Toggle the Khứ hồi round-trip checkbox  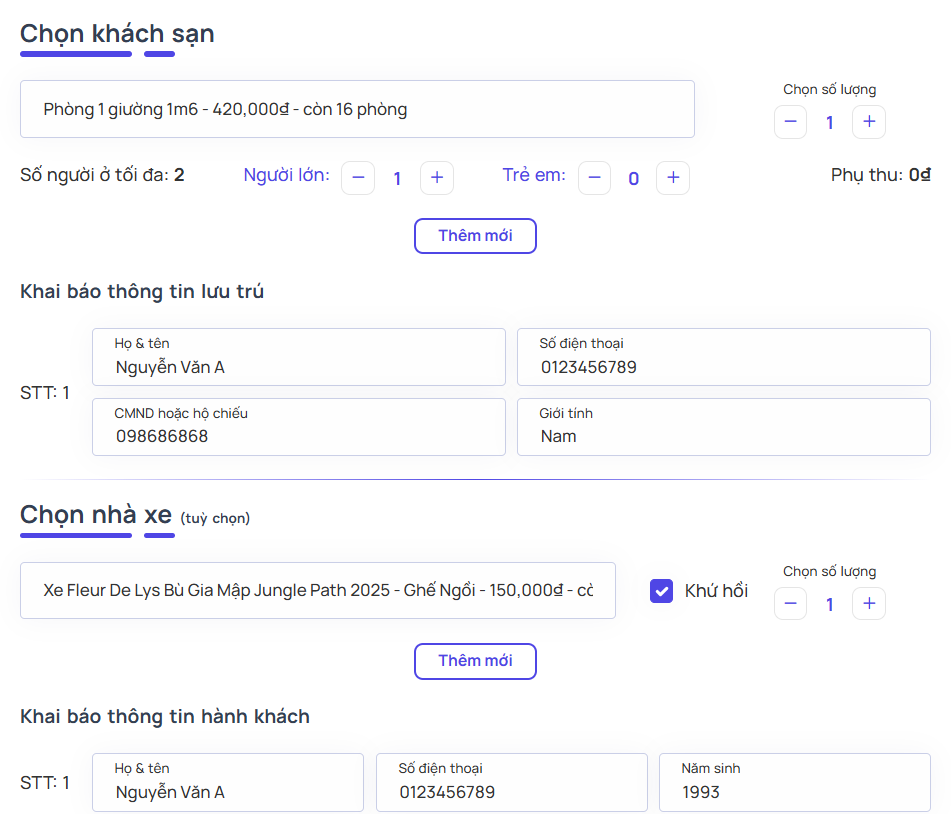(x=661, y=591)
